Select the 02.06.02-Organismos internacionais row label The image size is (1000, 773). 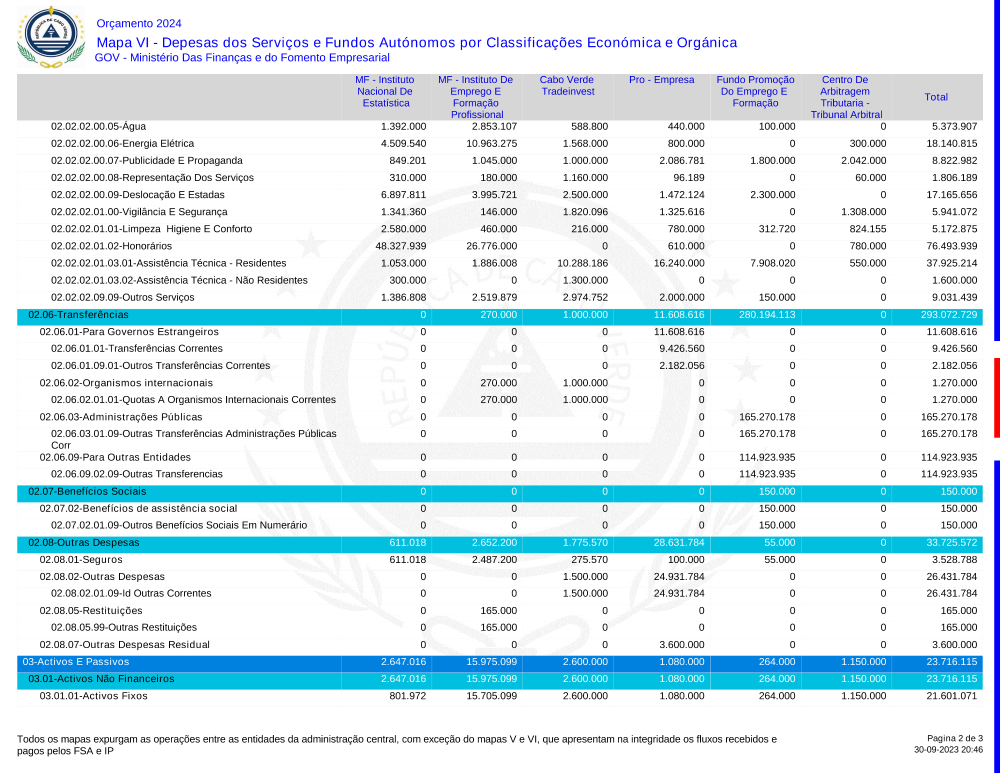click(126, 383)
